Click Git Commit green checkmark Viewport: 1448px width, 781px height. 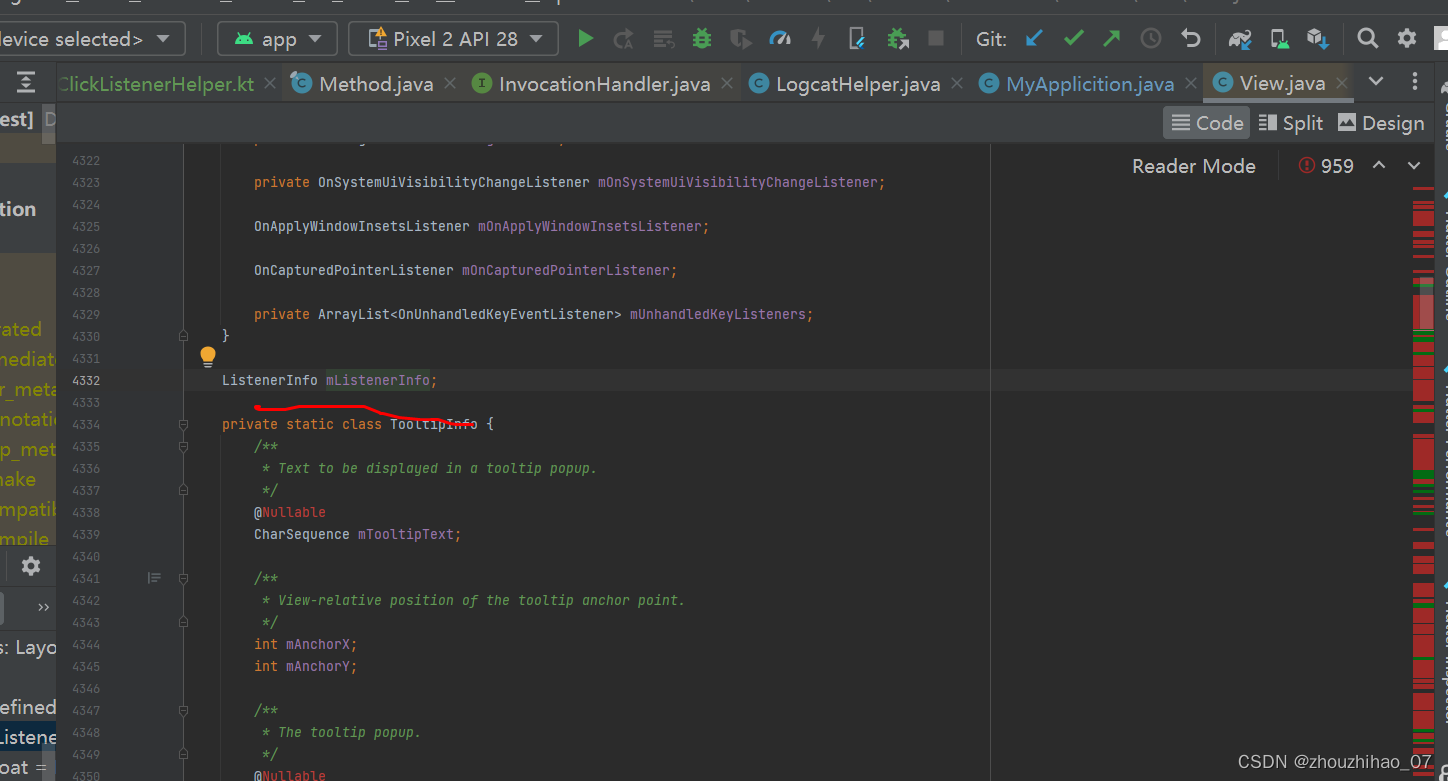[x=1074, y=39]
